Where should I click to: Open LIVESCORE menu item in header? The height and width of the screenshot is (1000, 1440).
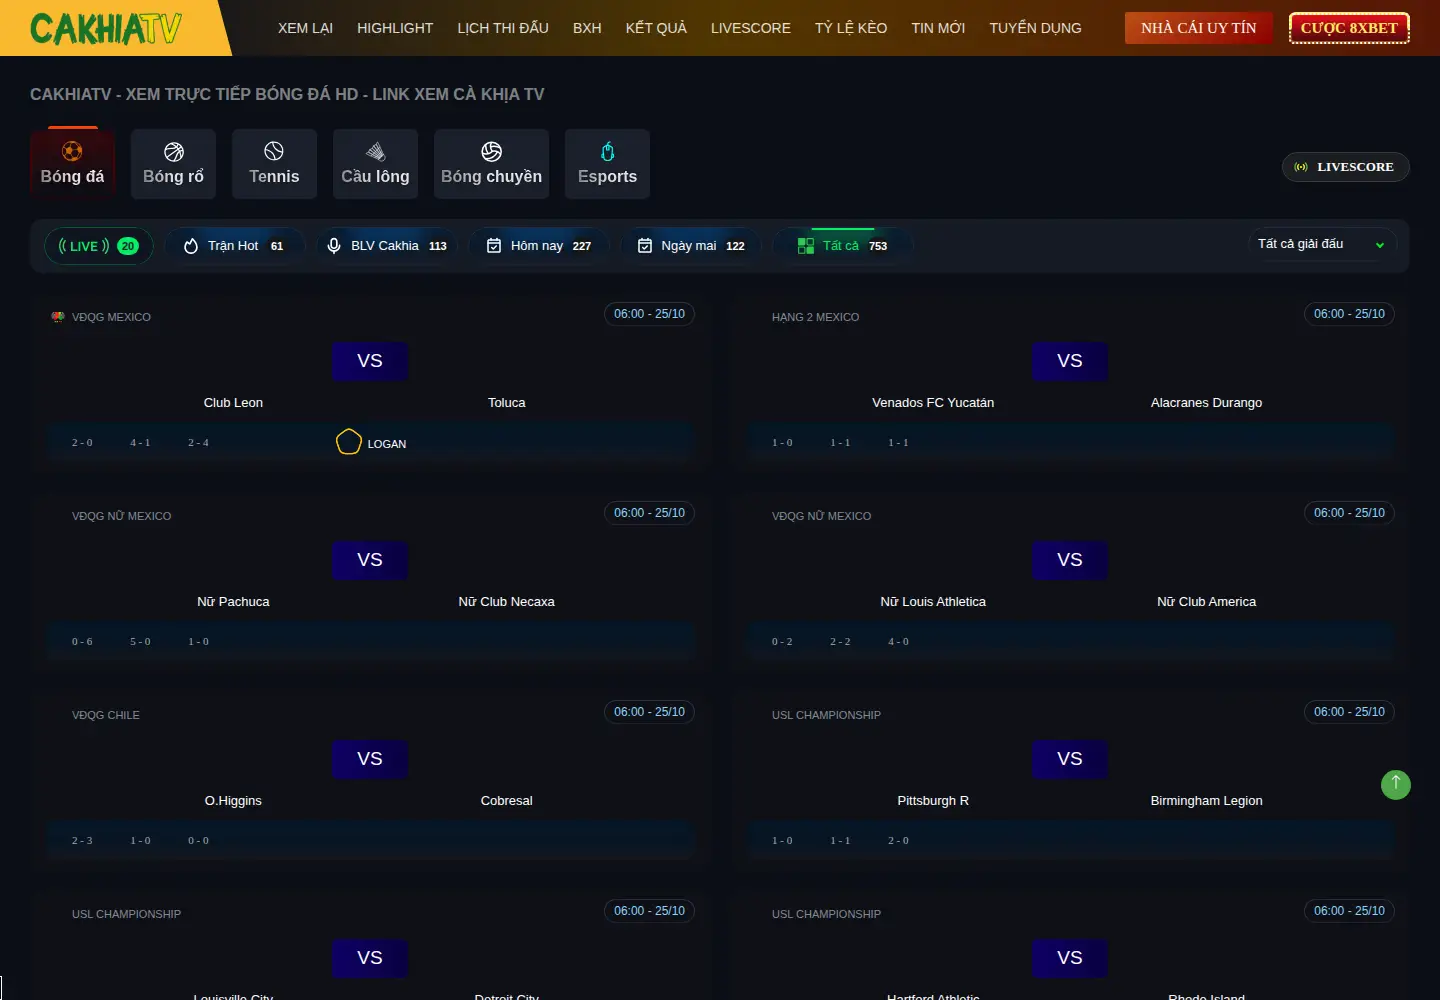click(751, 28)
